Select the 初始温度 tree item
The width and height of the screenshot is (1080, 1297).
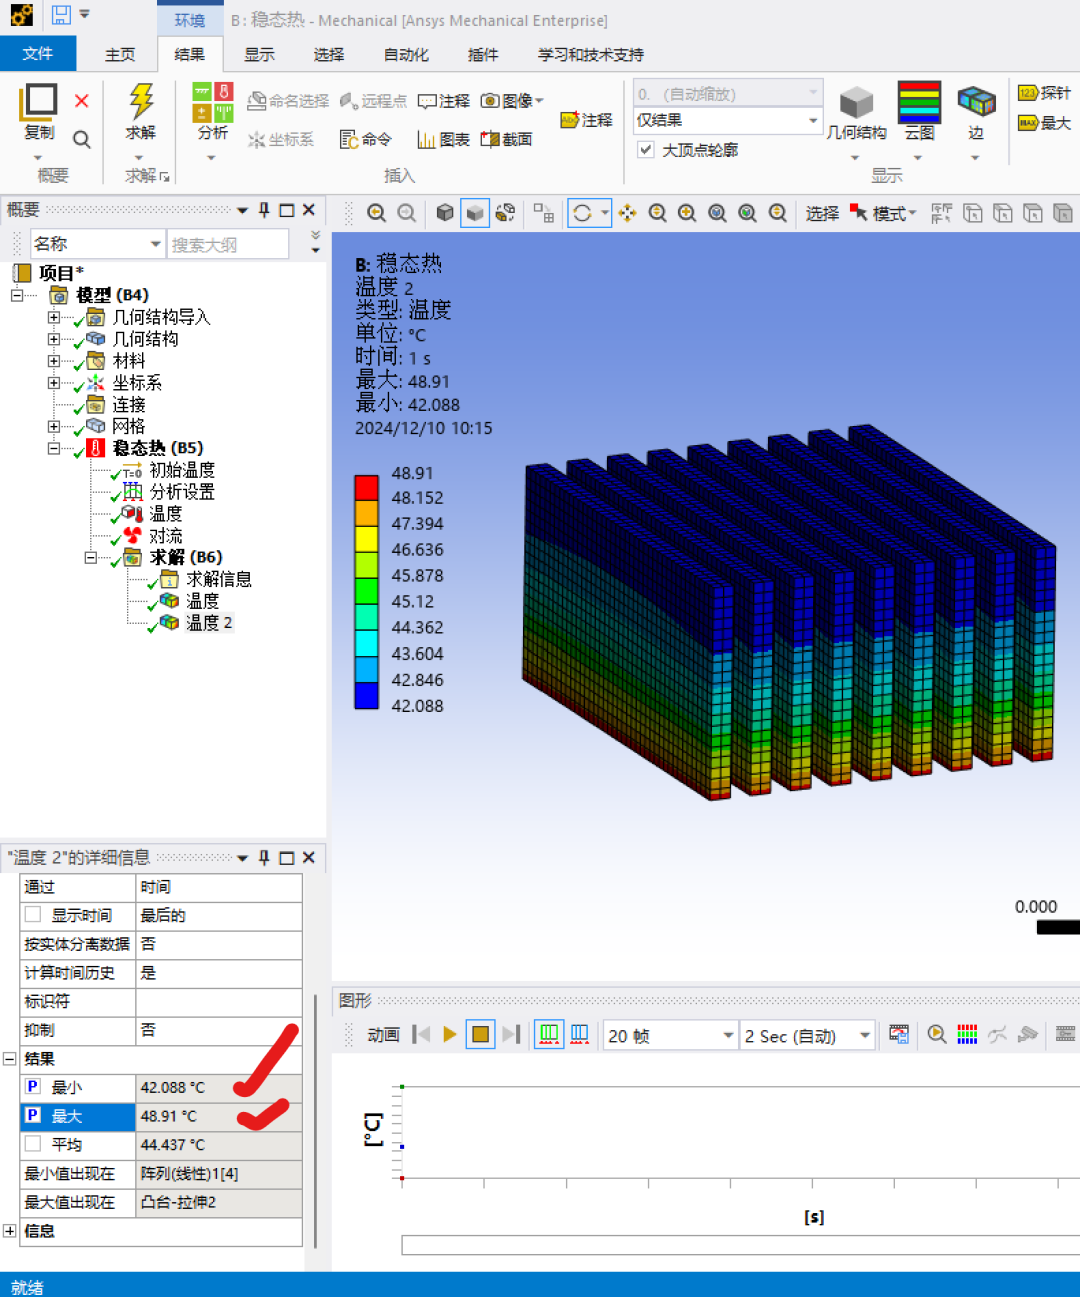pyautogui.click(x=182, y=470)
